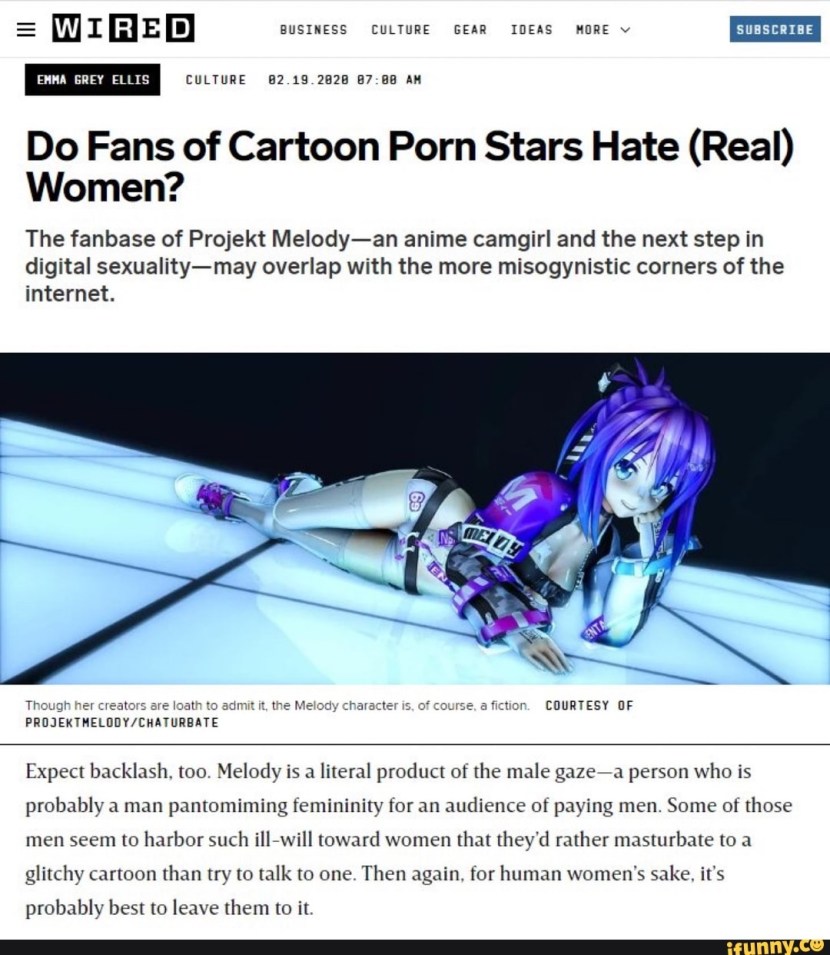Open the Gear section

[x=470, y=30]
